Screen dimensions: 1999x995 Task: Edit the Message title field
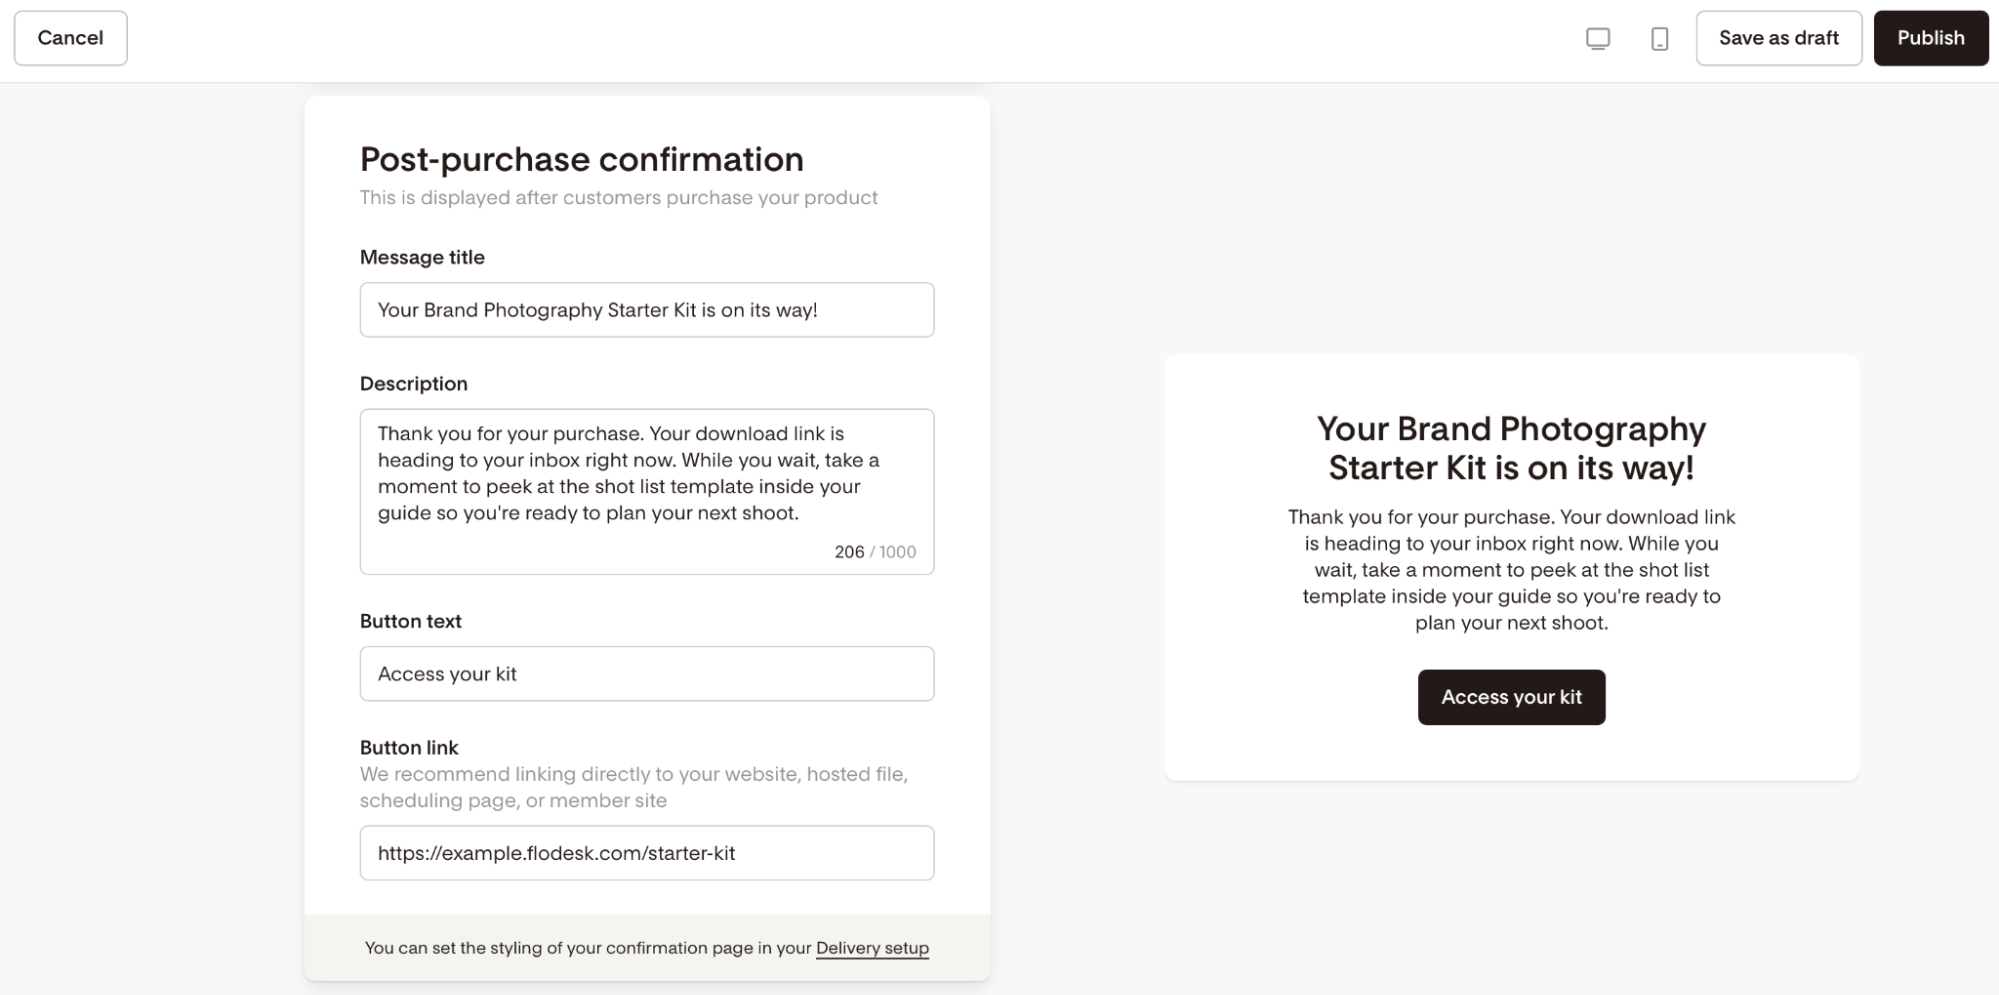pos(647,310)
